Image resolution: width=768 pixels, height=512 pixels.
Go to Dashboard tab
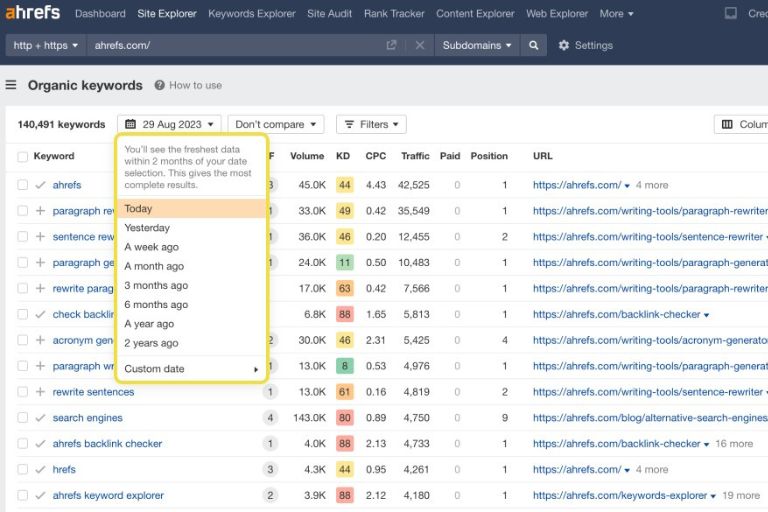pos(100,14)
